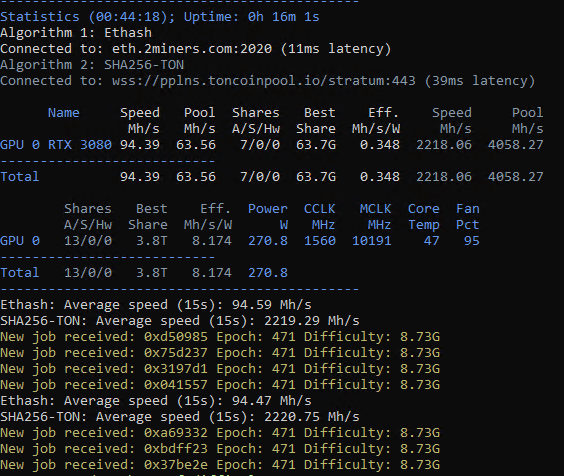Click SHA256-TON average speed 2220.75 Mh/s line
Screen dimensions: 564x476
click(180, 417)
